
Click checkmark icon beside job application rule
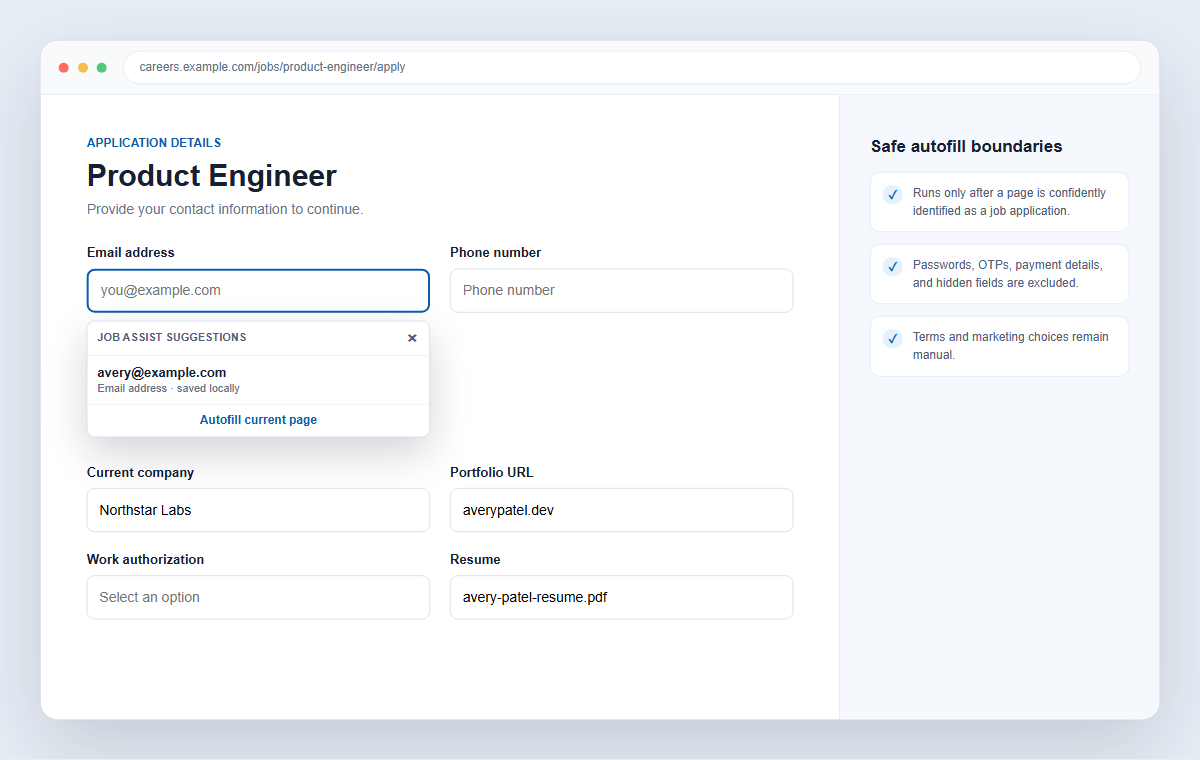tap(893, 194)
